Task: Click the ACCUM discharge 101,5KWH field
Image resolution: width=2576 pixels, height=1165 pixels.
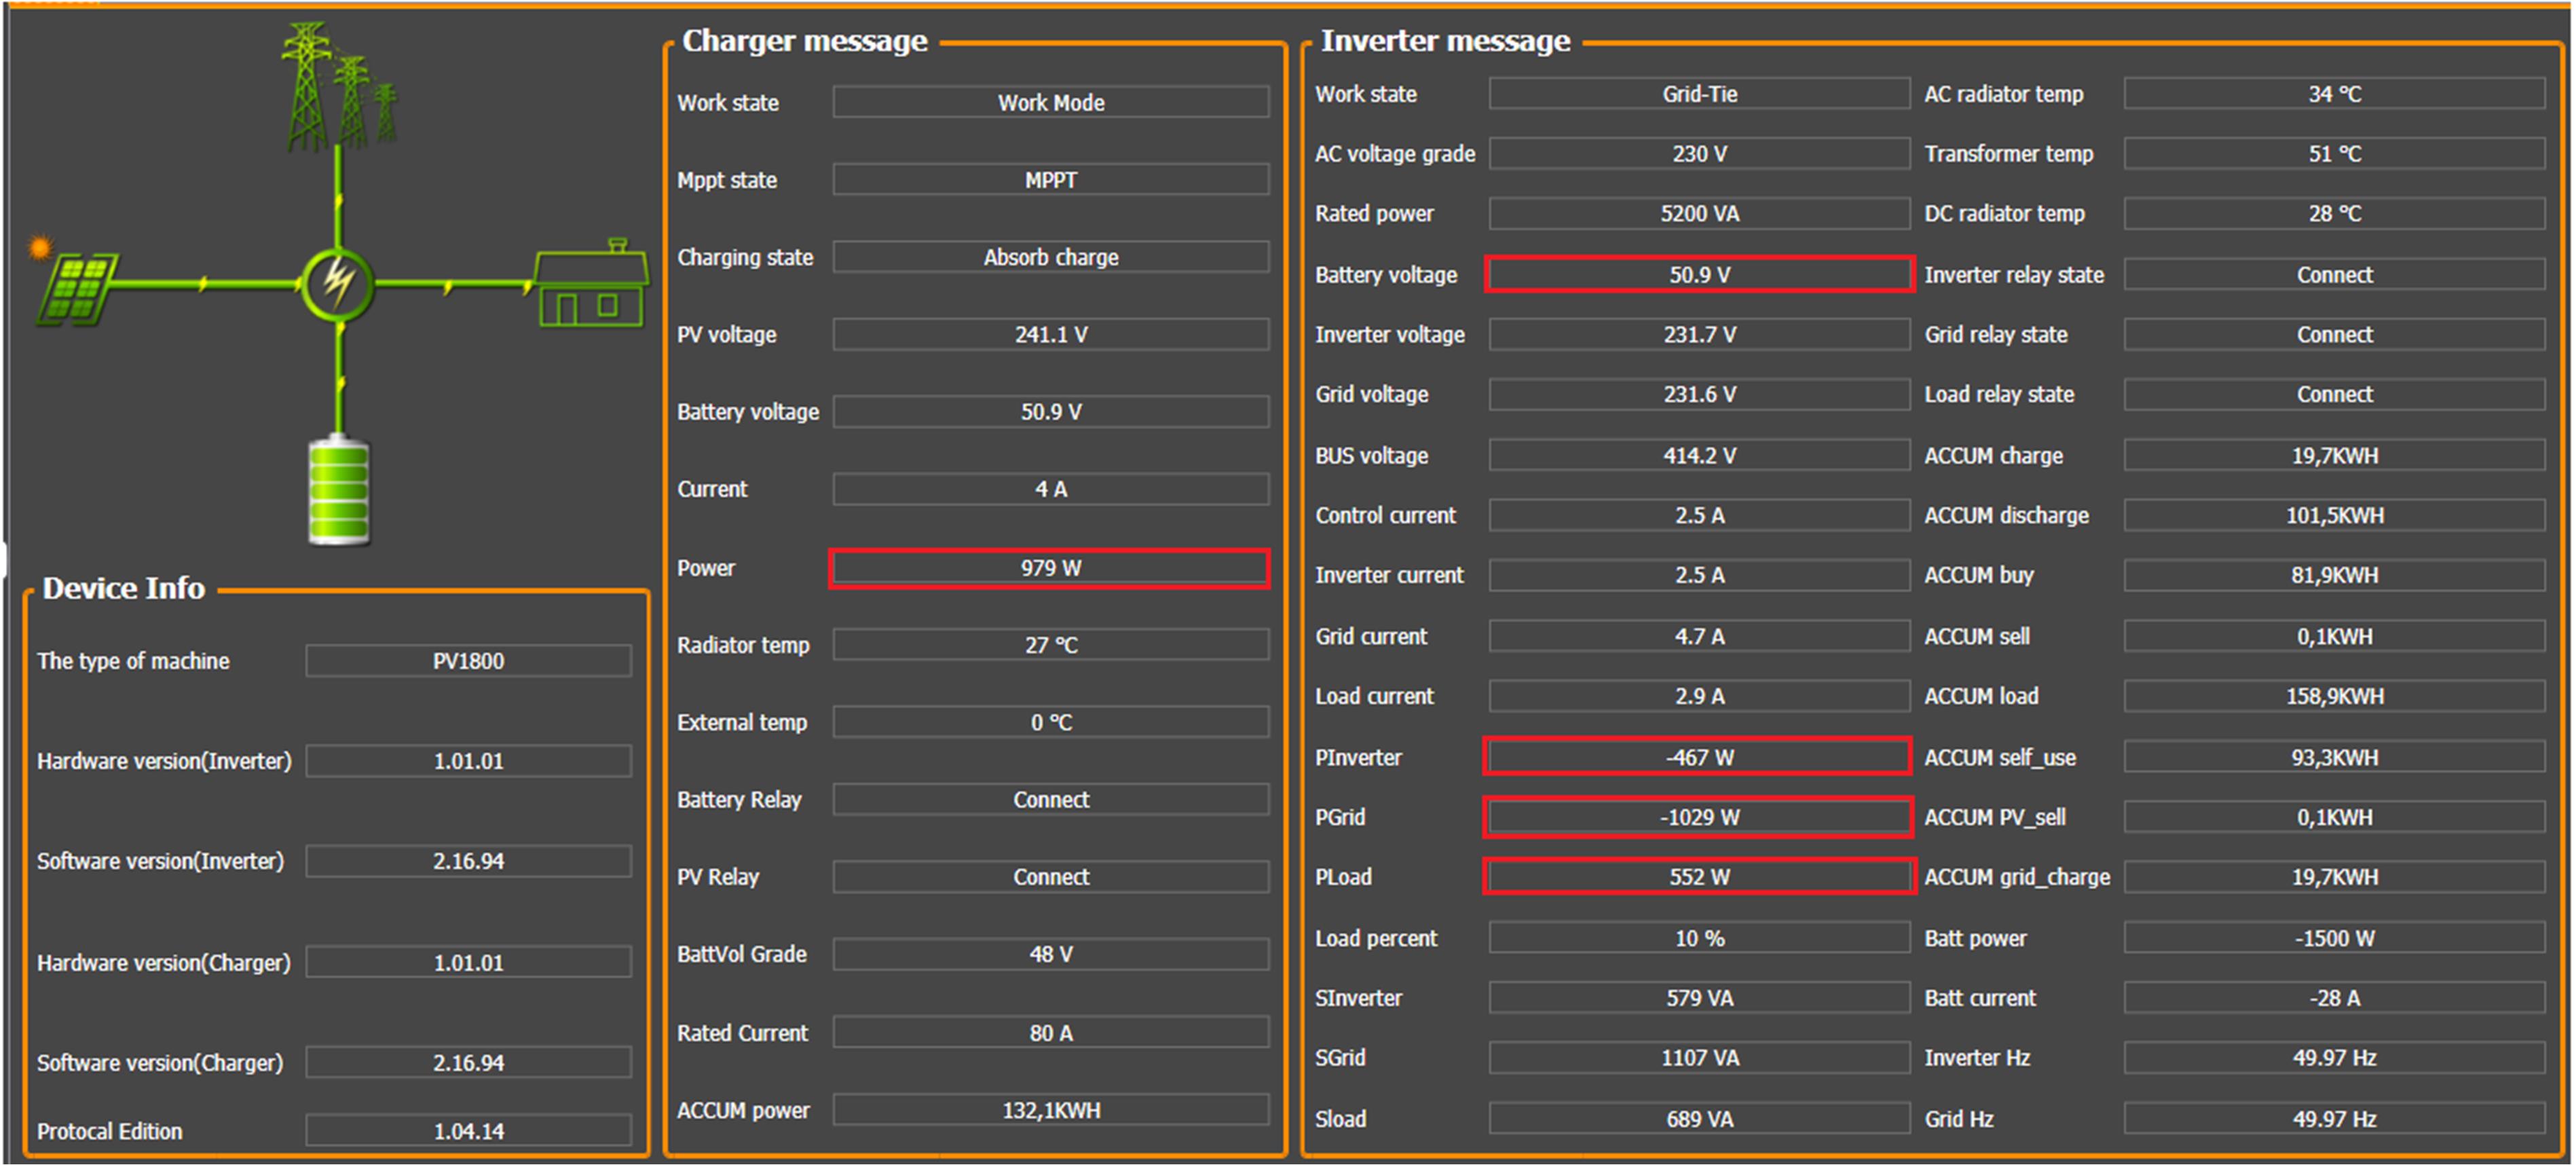Action: (2333, 515)
